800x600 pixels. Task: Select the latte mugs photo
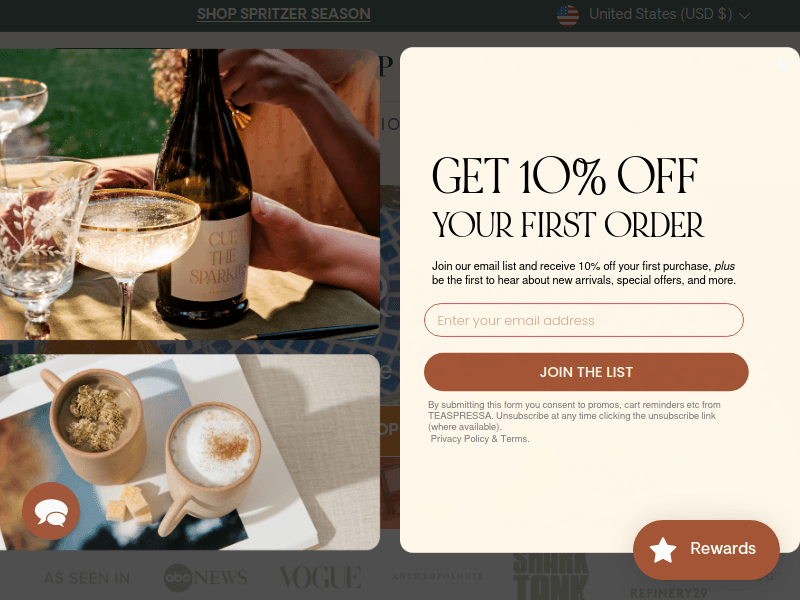[x=190, y=452]
